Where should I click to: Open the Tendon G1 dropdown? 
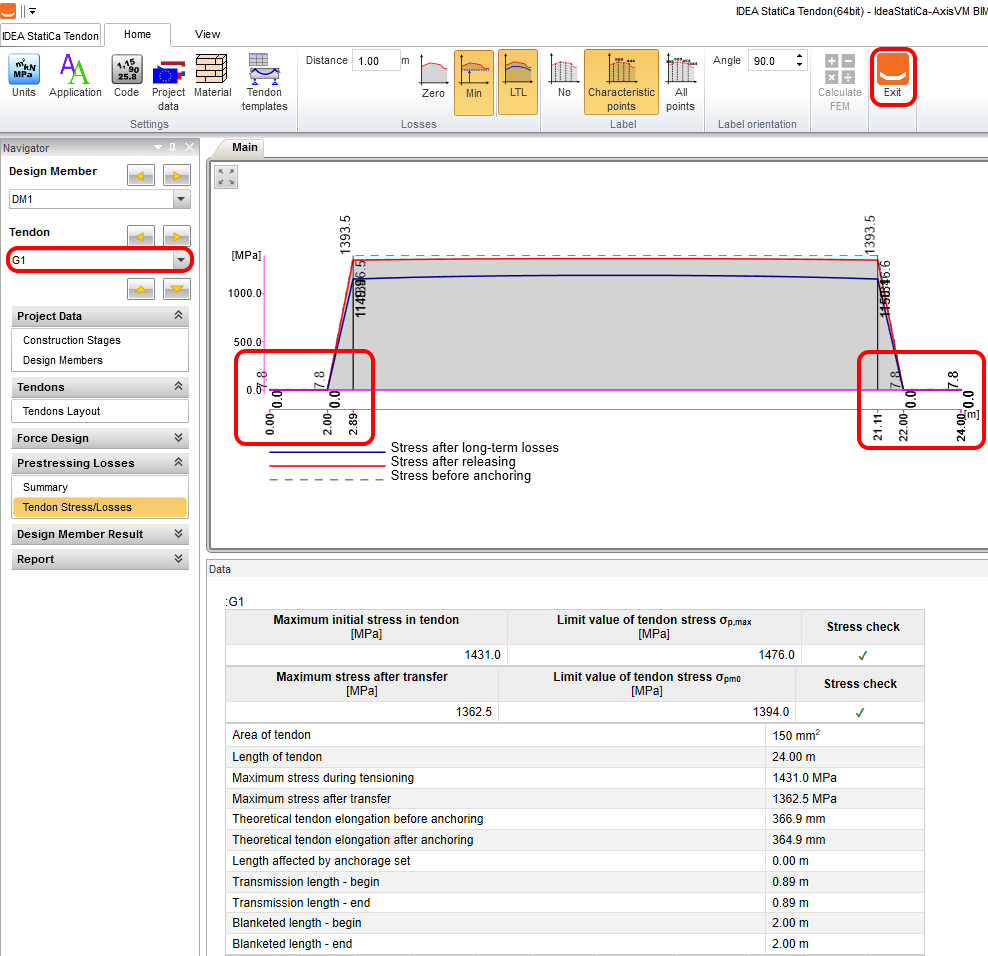pos(181,261)
